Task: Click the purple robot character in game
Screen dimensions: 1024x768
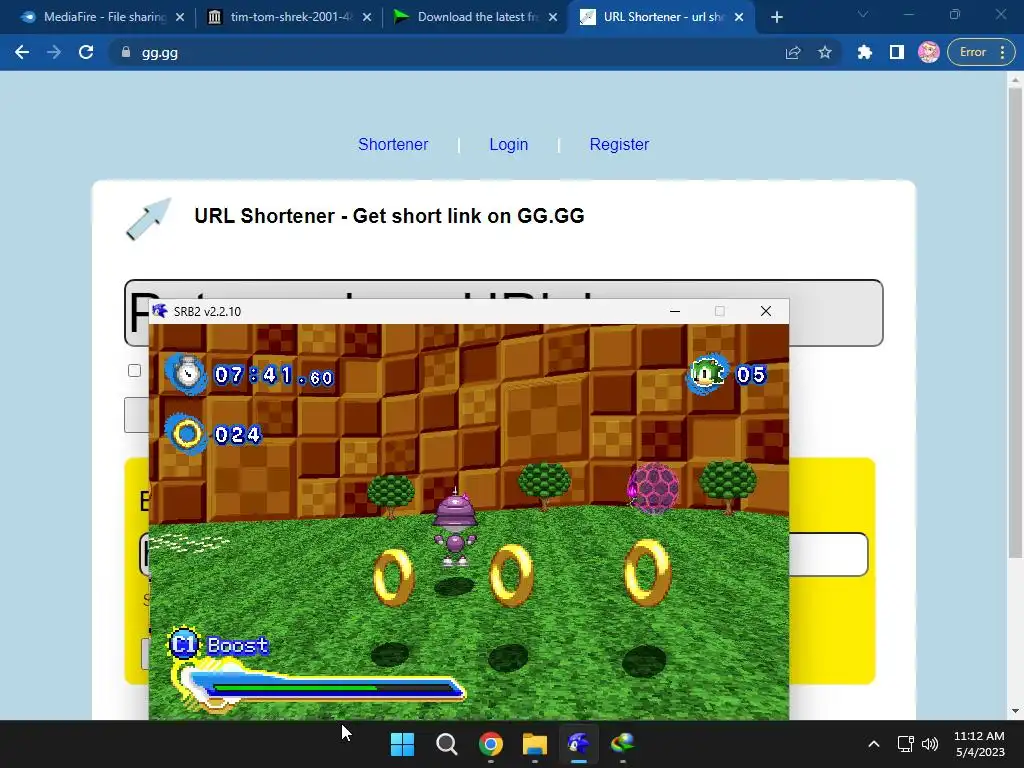Action: coord(455,529)
